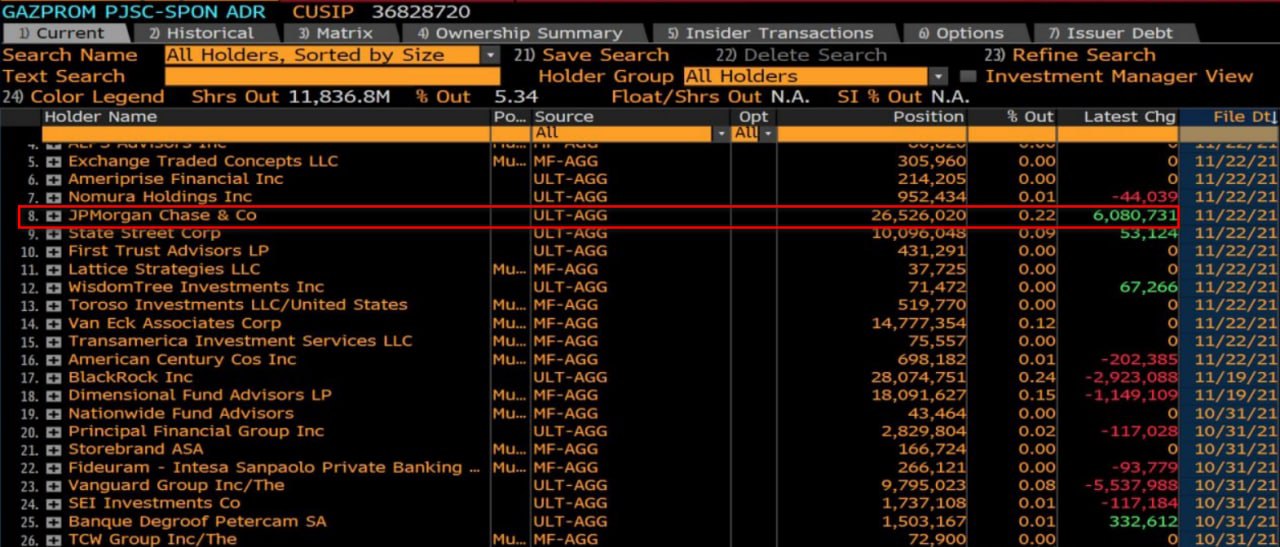Click Refine Search
The height and width of the screenshot is (547, 1280).
tap(1069, 56)
